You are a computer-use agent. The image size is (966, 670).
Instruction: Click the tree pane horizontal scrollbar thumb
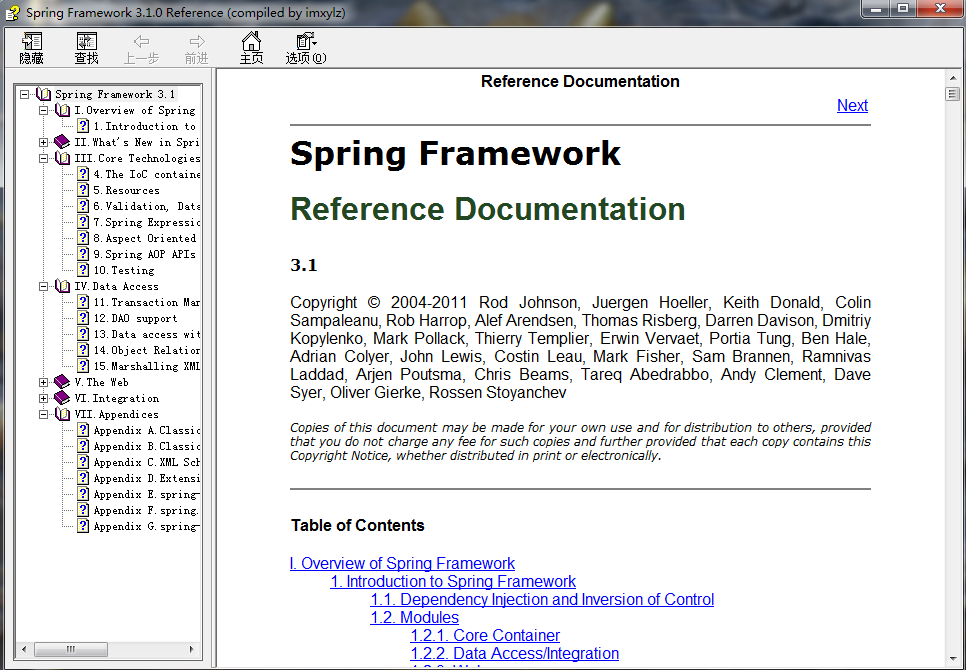(71, 649)
